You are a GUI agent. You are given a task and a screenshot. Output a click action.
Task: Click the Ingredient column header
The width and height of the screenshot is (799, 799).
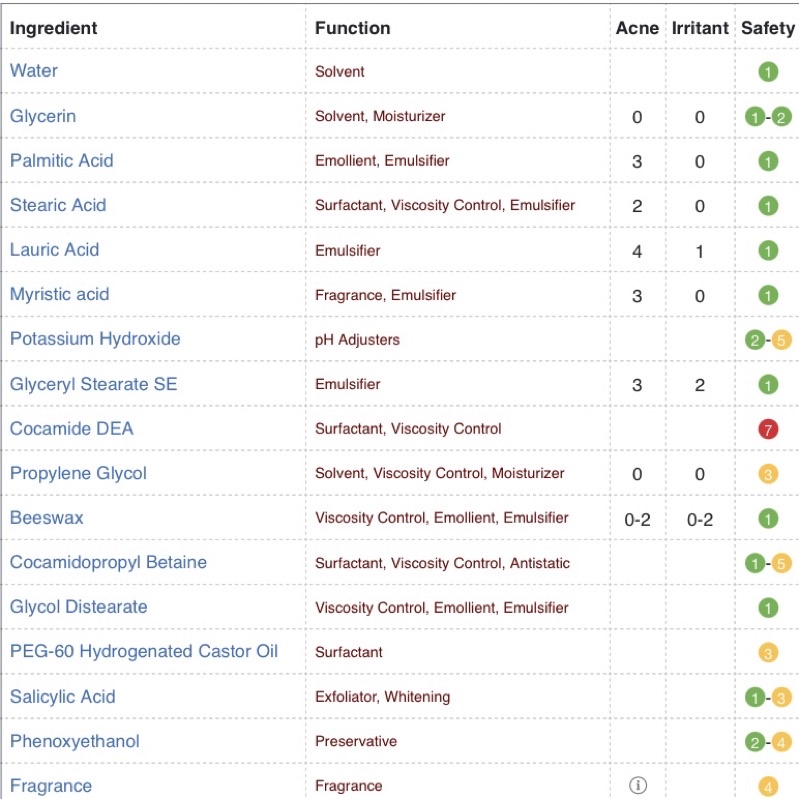coord(54,28)
